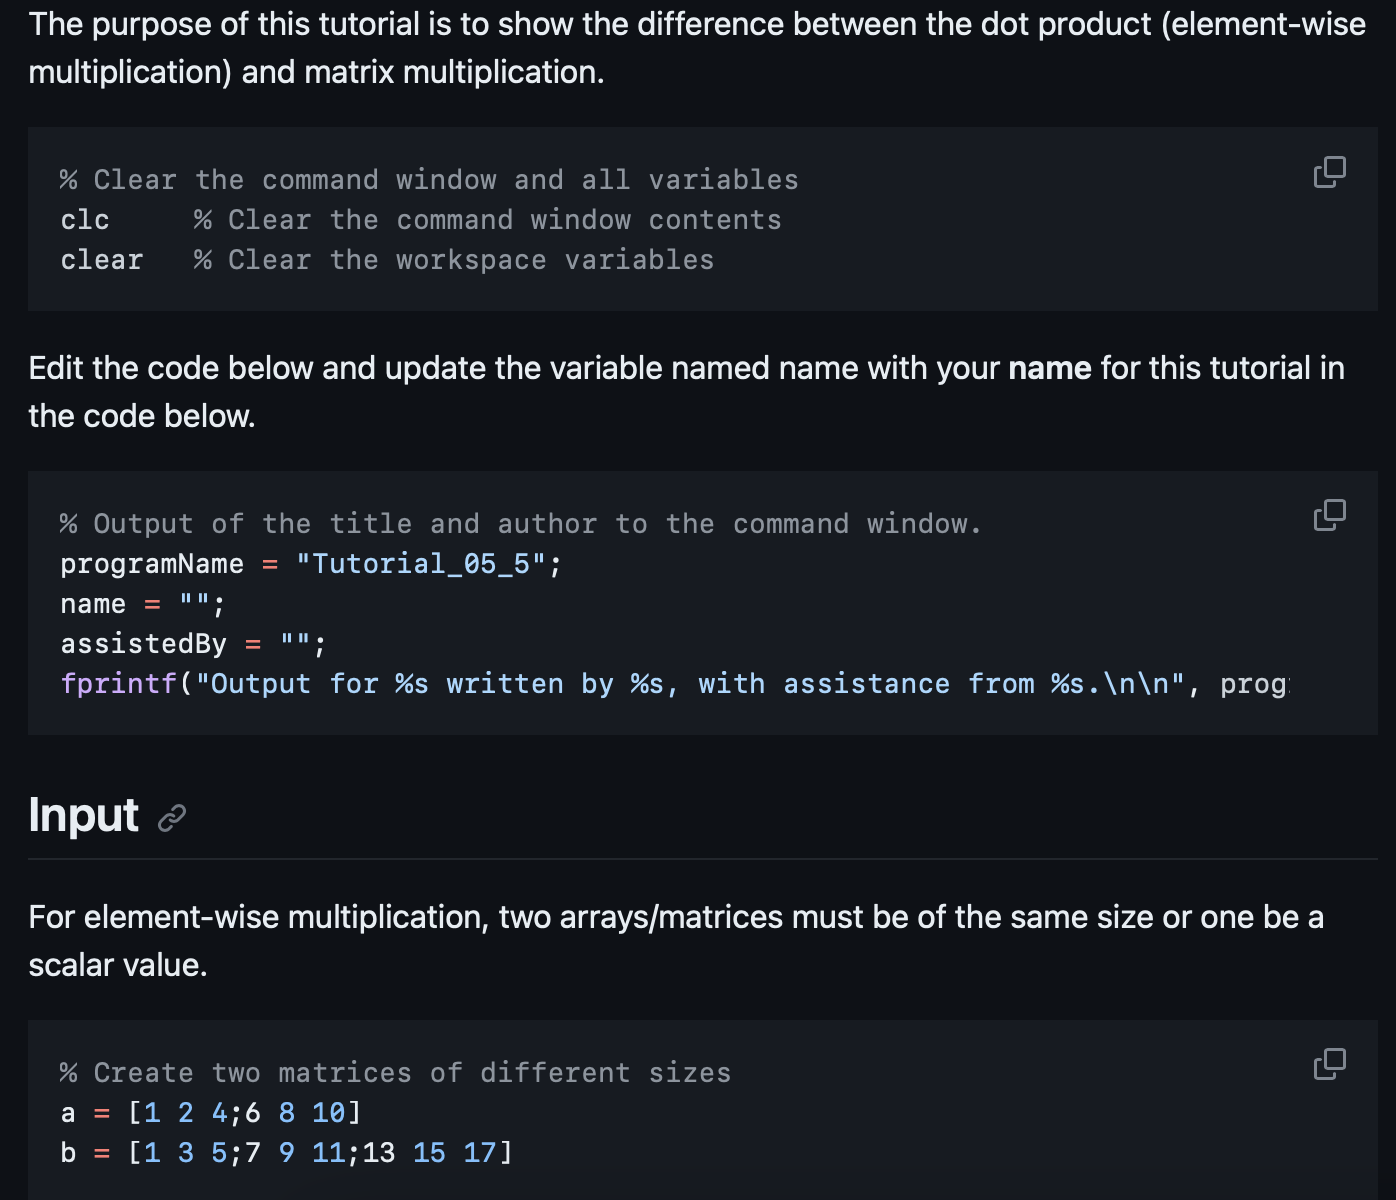The width and height of the screenshot is (1396, 1200).
Task: Click the clear command in the first code block
Action: [x=101, y=259]
